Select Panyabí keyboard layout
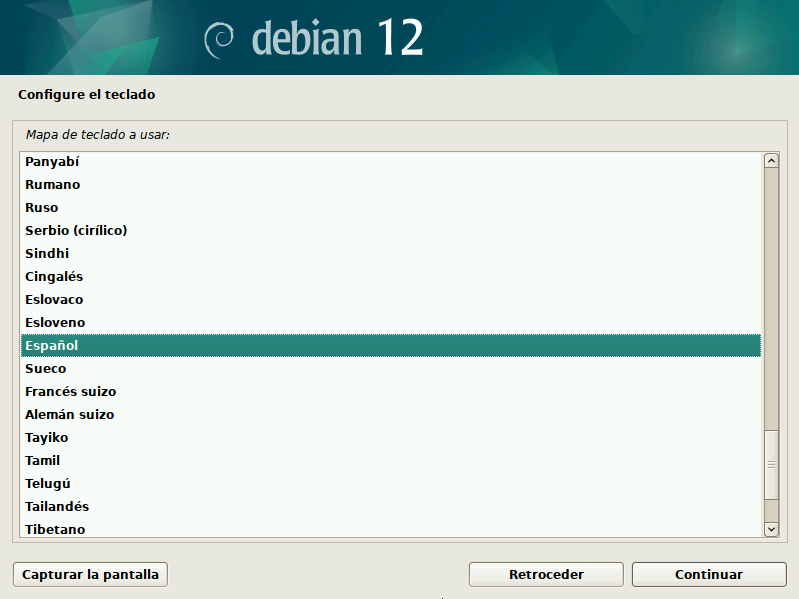Viewport: 799px width, 599px height. (x=52, y=162)
